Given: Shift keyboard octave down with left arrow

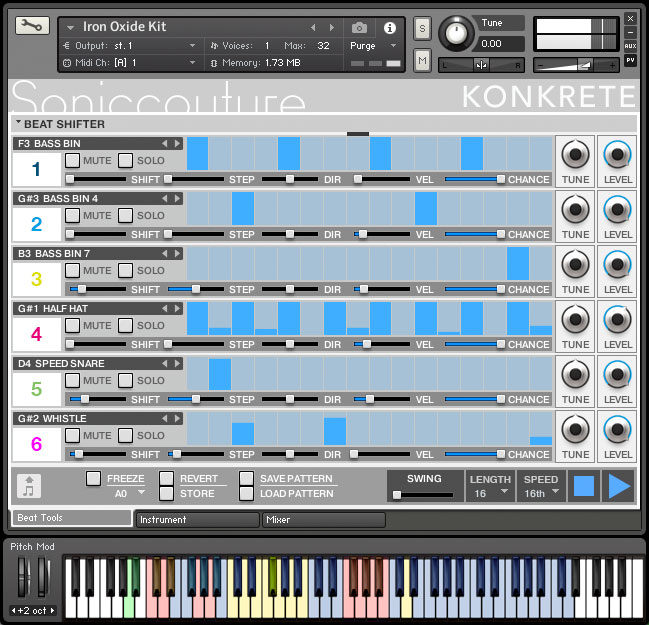Looking at the screenshot, I should point(13,611).
